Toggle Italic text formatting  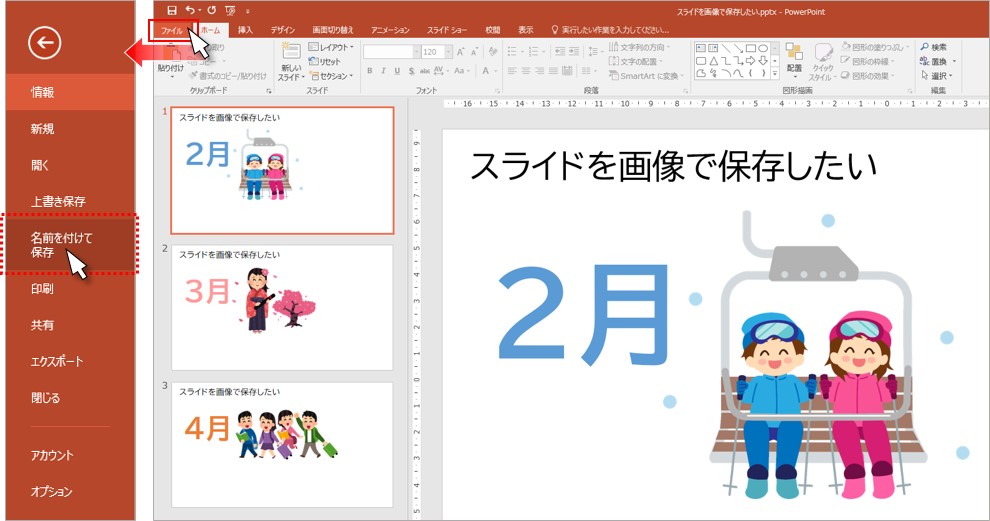383,71
